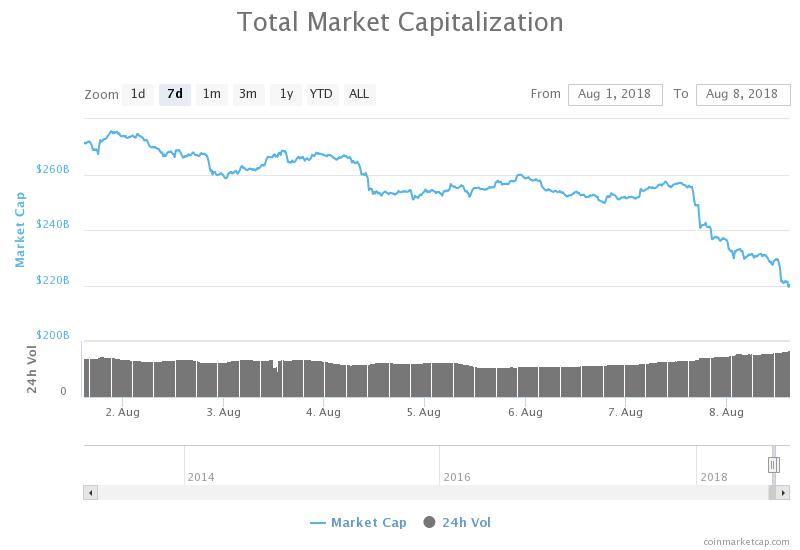
Task: Click the gray circle icon for 24h Vol legend
Action: [x=430, y=522]
